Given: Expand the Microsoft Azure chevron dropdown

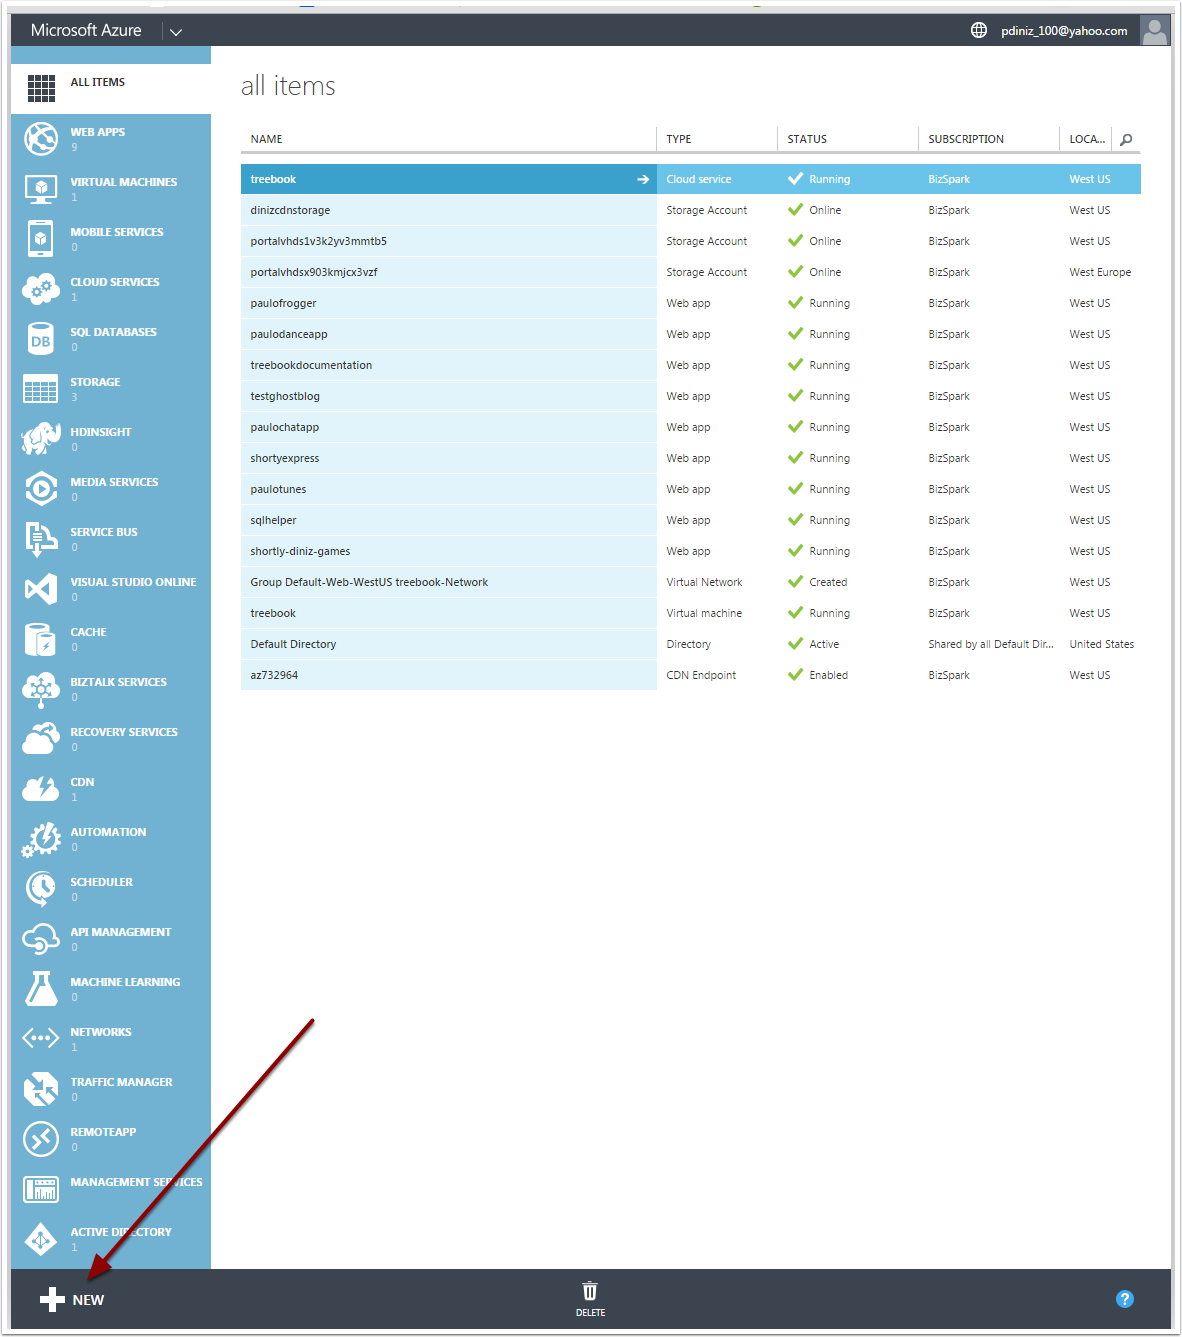Looking at the screenshot, I should [x=176, y=32].
